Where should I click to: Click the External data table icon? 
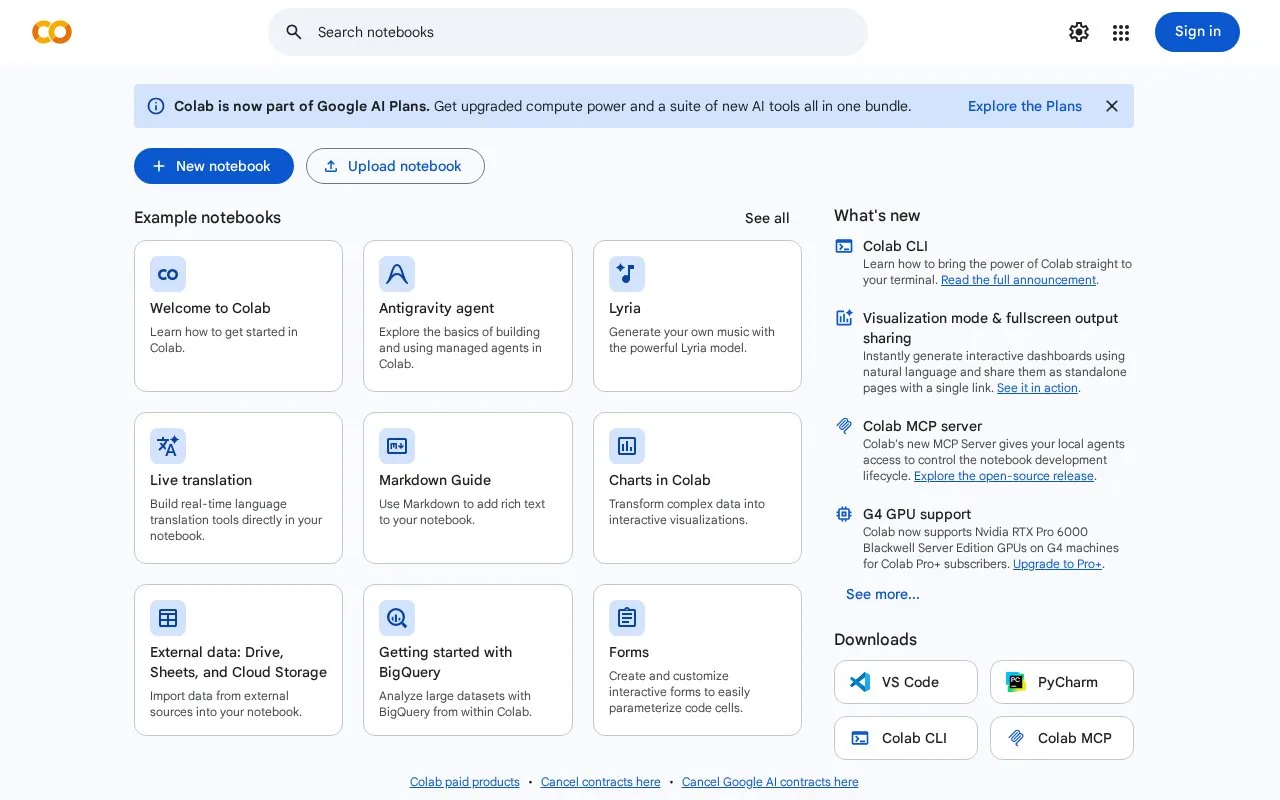point(168,618)
